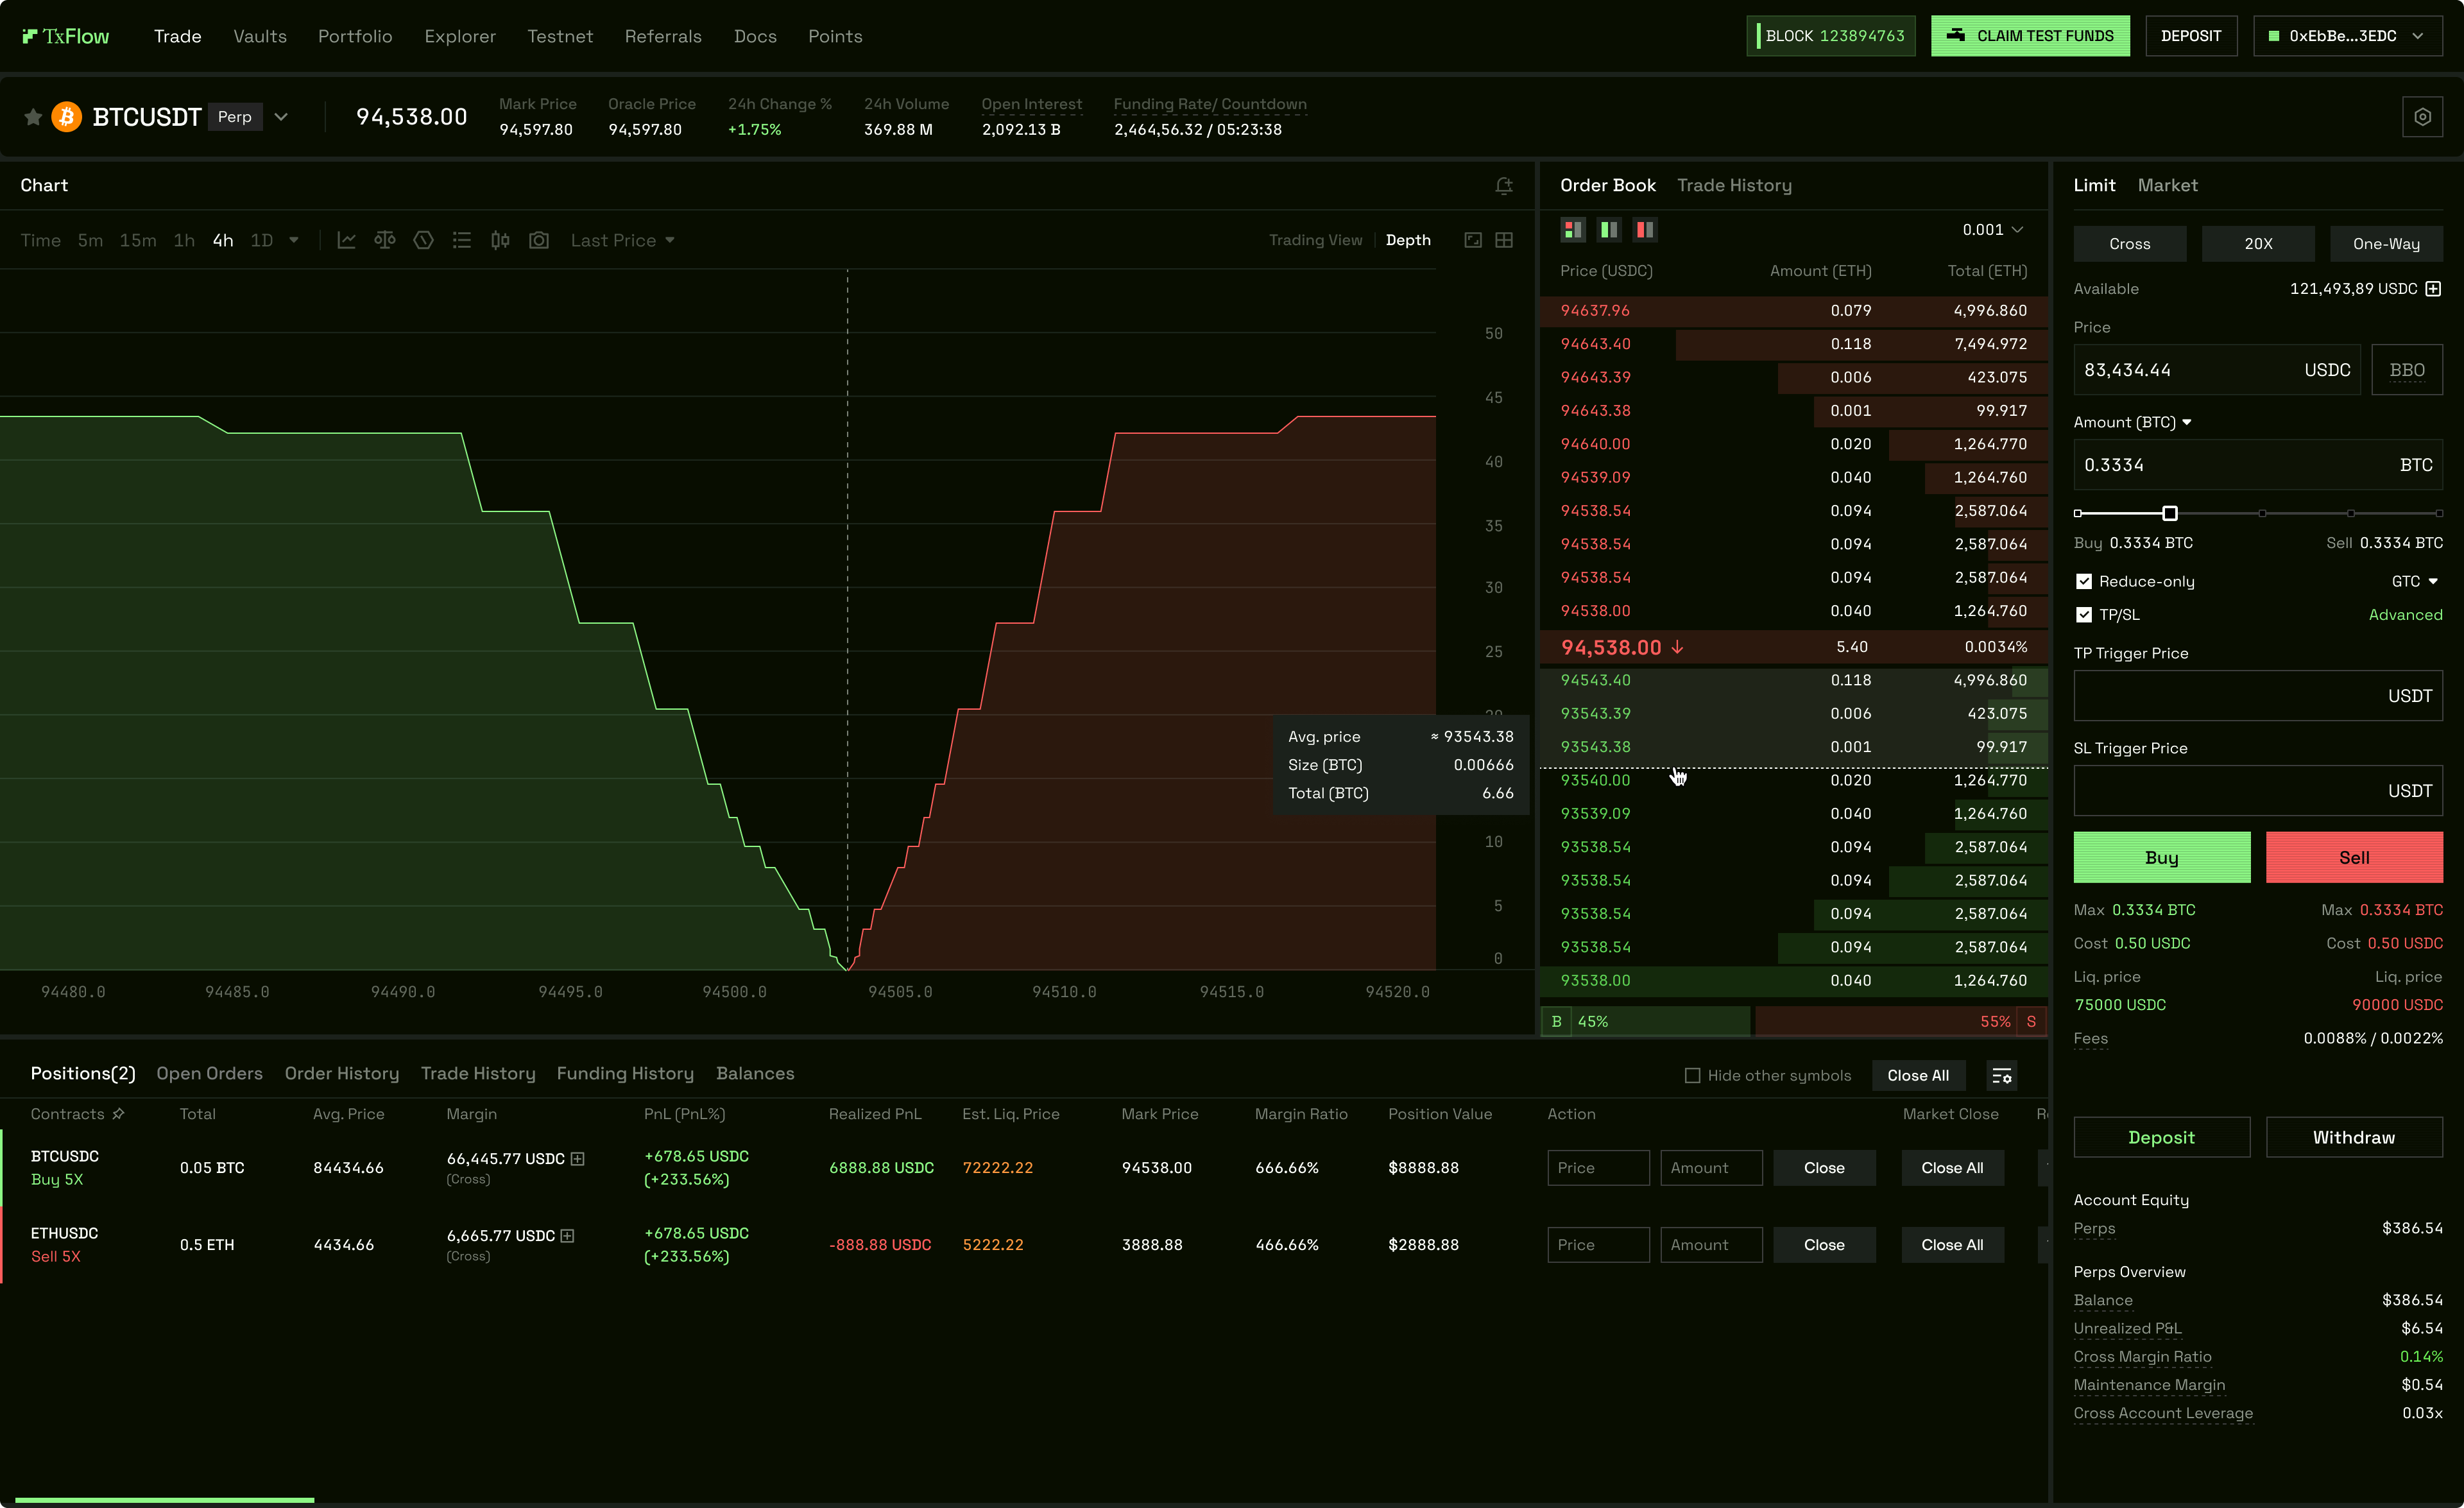Open the Vaults menu item
Viewport: 2464px width, 1508px height.
pyautogui.click(x=259, y=36)
